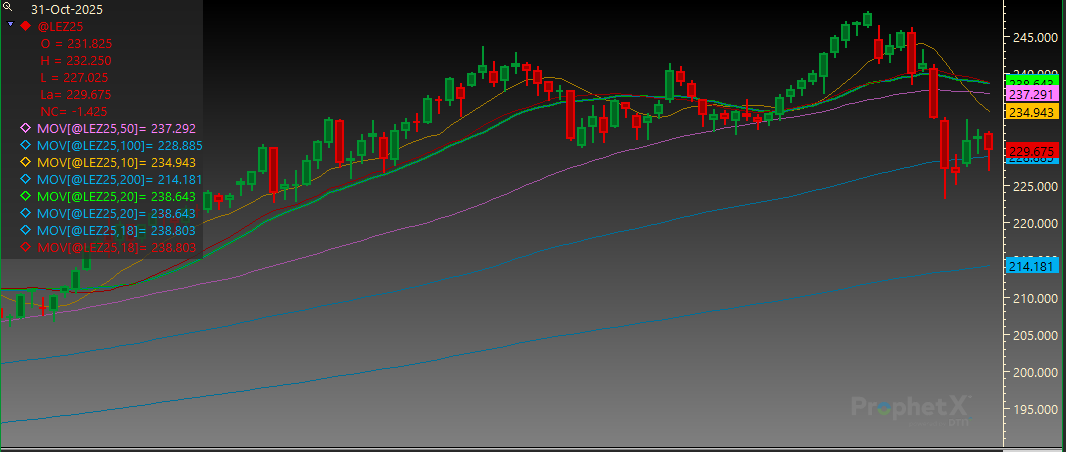
Task: Collapse the @LEZ25 legend triangle
Action: (x=10, y=23)
